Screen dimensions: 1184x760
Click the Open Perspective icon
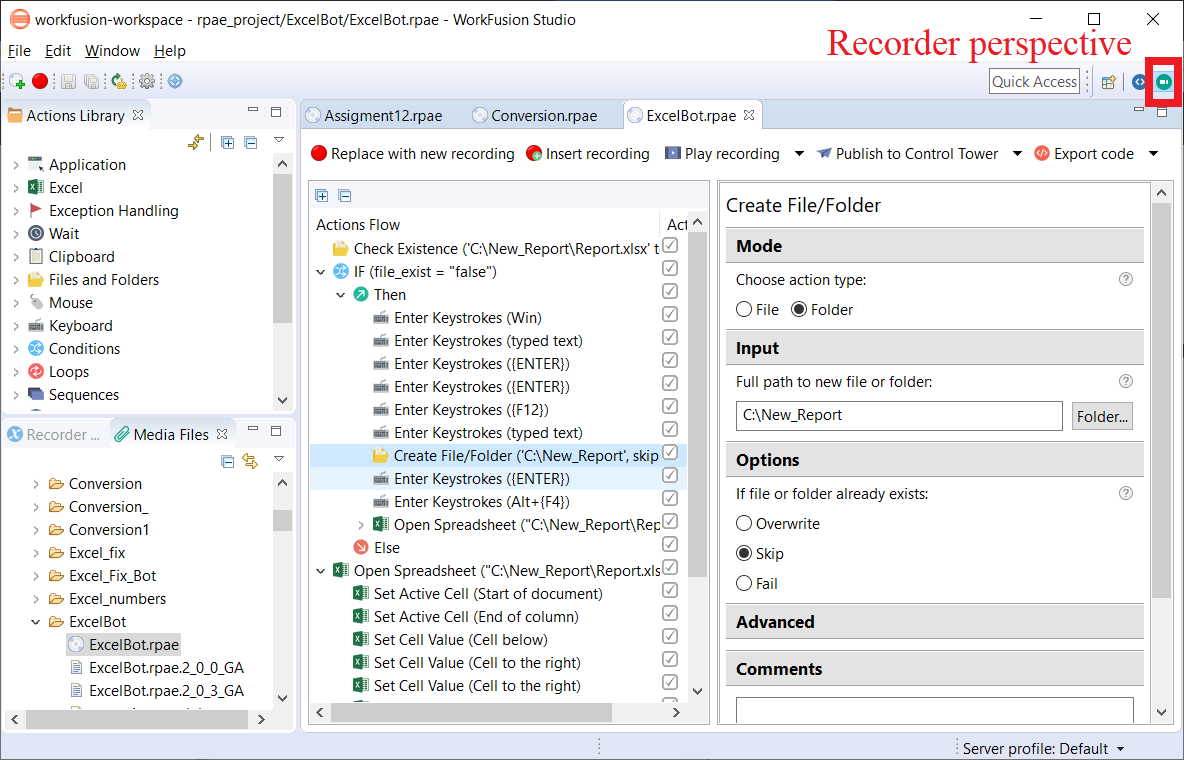click(1108, 82)
